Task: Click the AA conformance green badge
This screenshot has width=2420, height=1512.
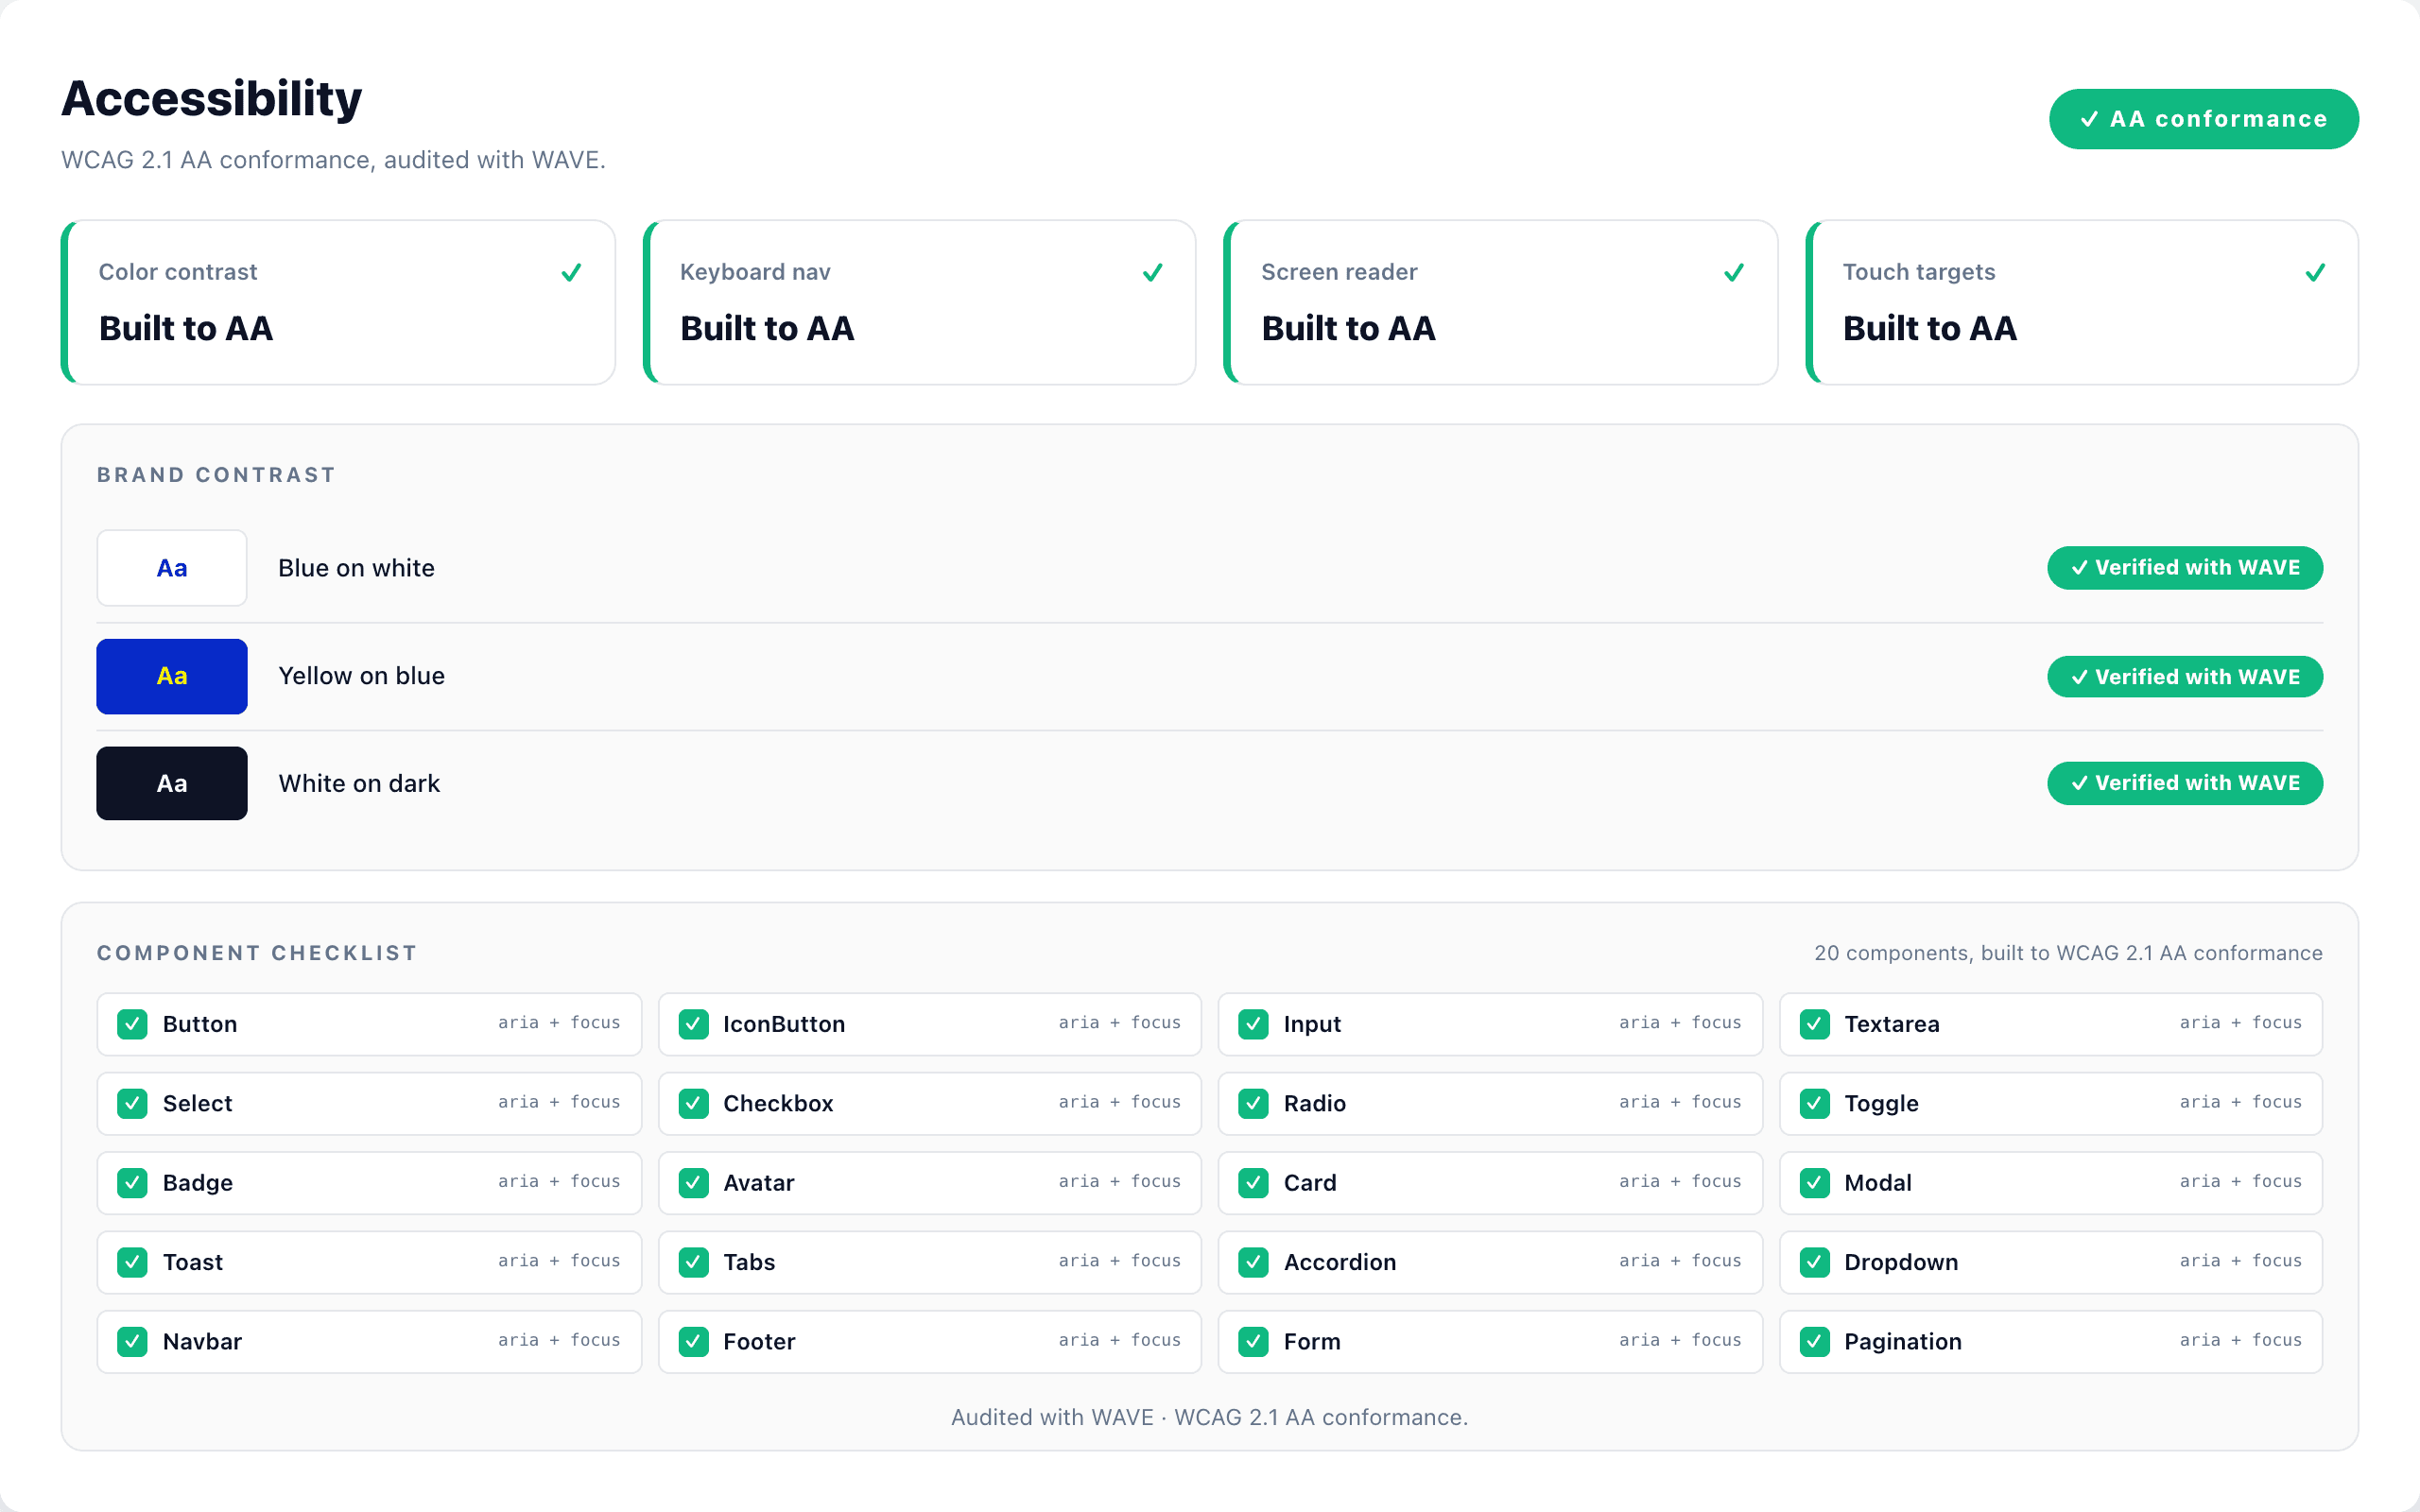Action: point(2204,119)
